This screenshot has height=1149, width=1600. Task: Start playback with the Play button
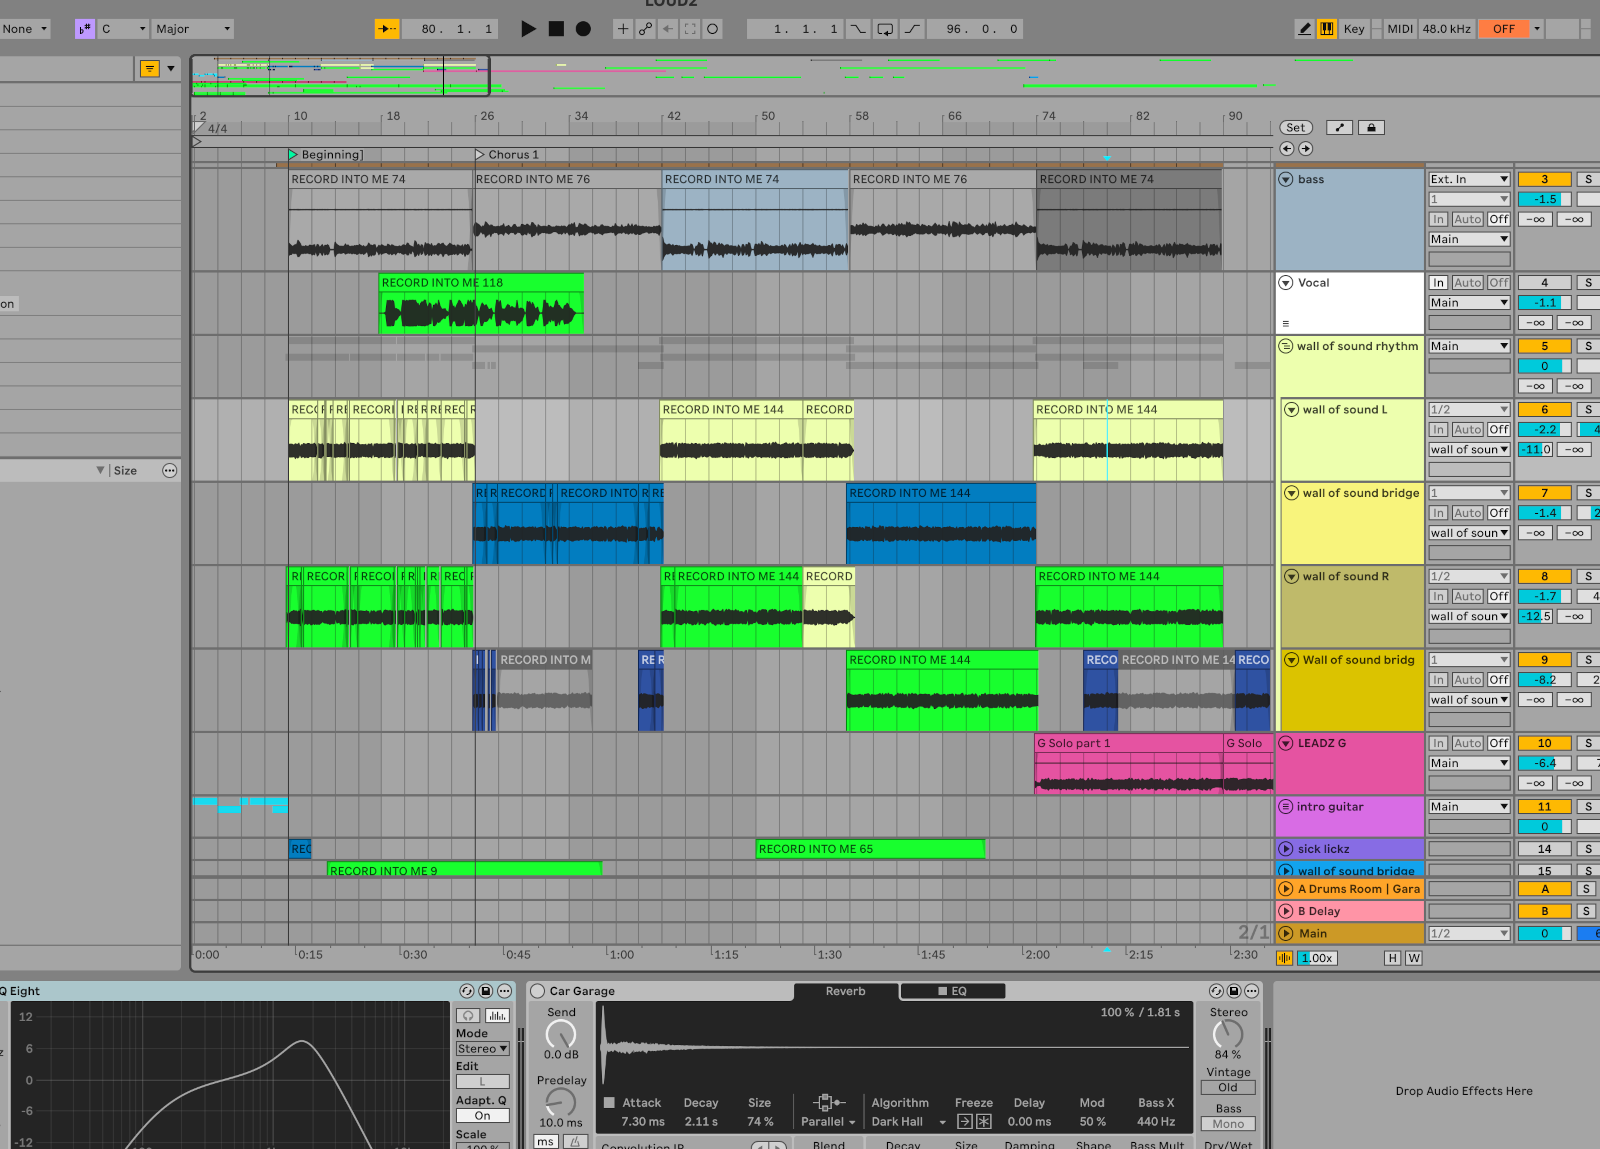click(x=528, y=29)
